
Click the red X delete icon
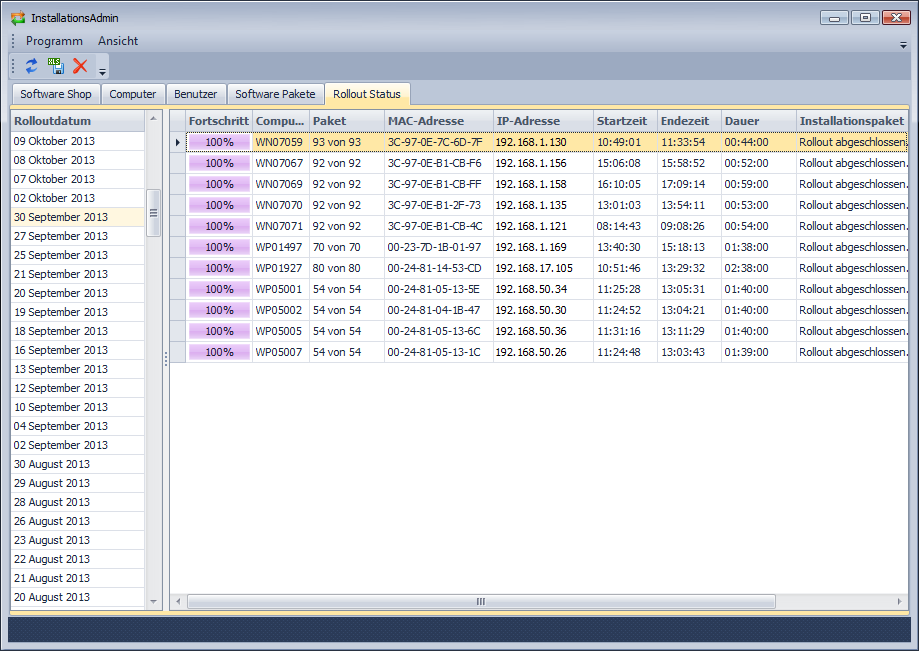(80, 66)
